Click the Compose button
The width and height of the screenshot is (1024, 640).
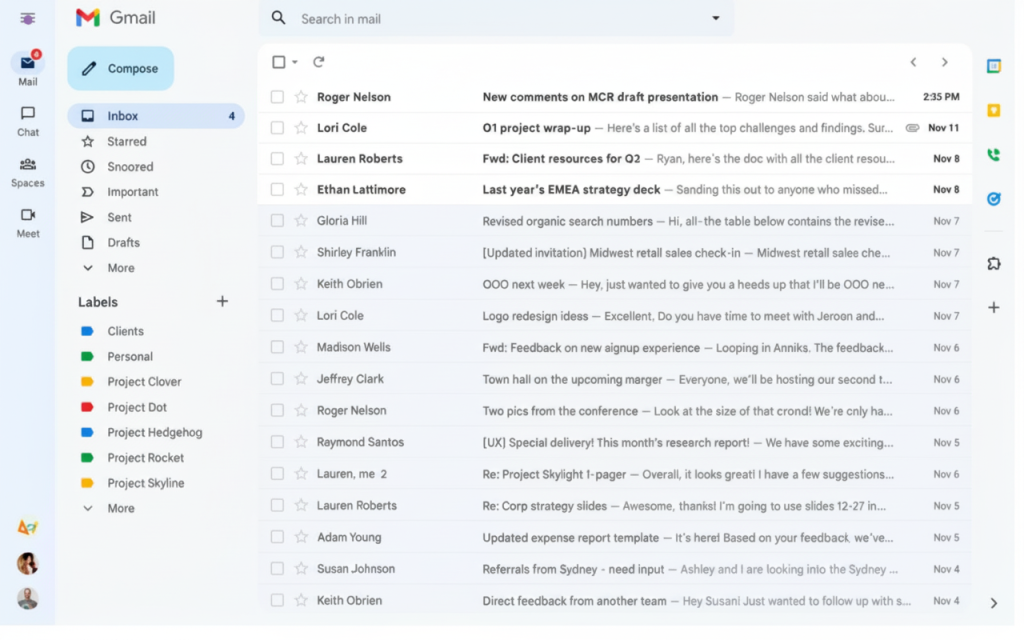coord(120,68)
